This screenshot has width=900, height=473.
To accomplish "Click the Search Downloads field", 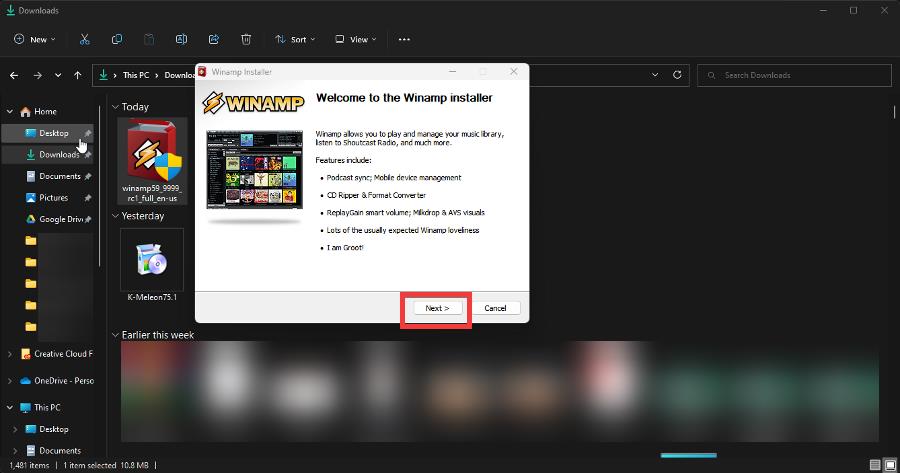I will (794, 75).
